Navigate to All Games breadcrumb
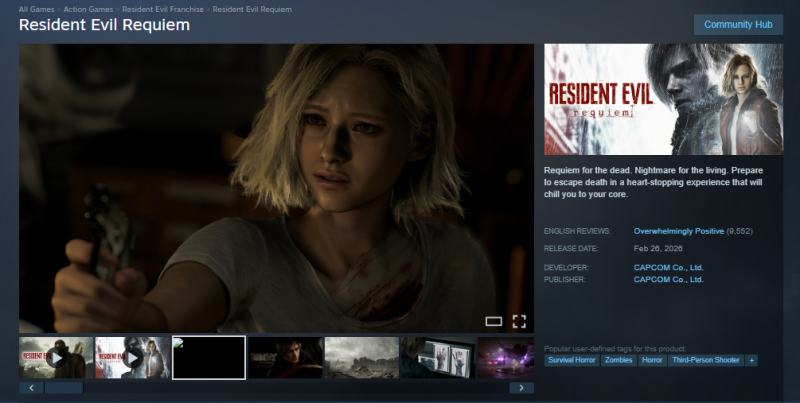800x403 pixels. 37,9
